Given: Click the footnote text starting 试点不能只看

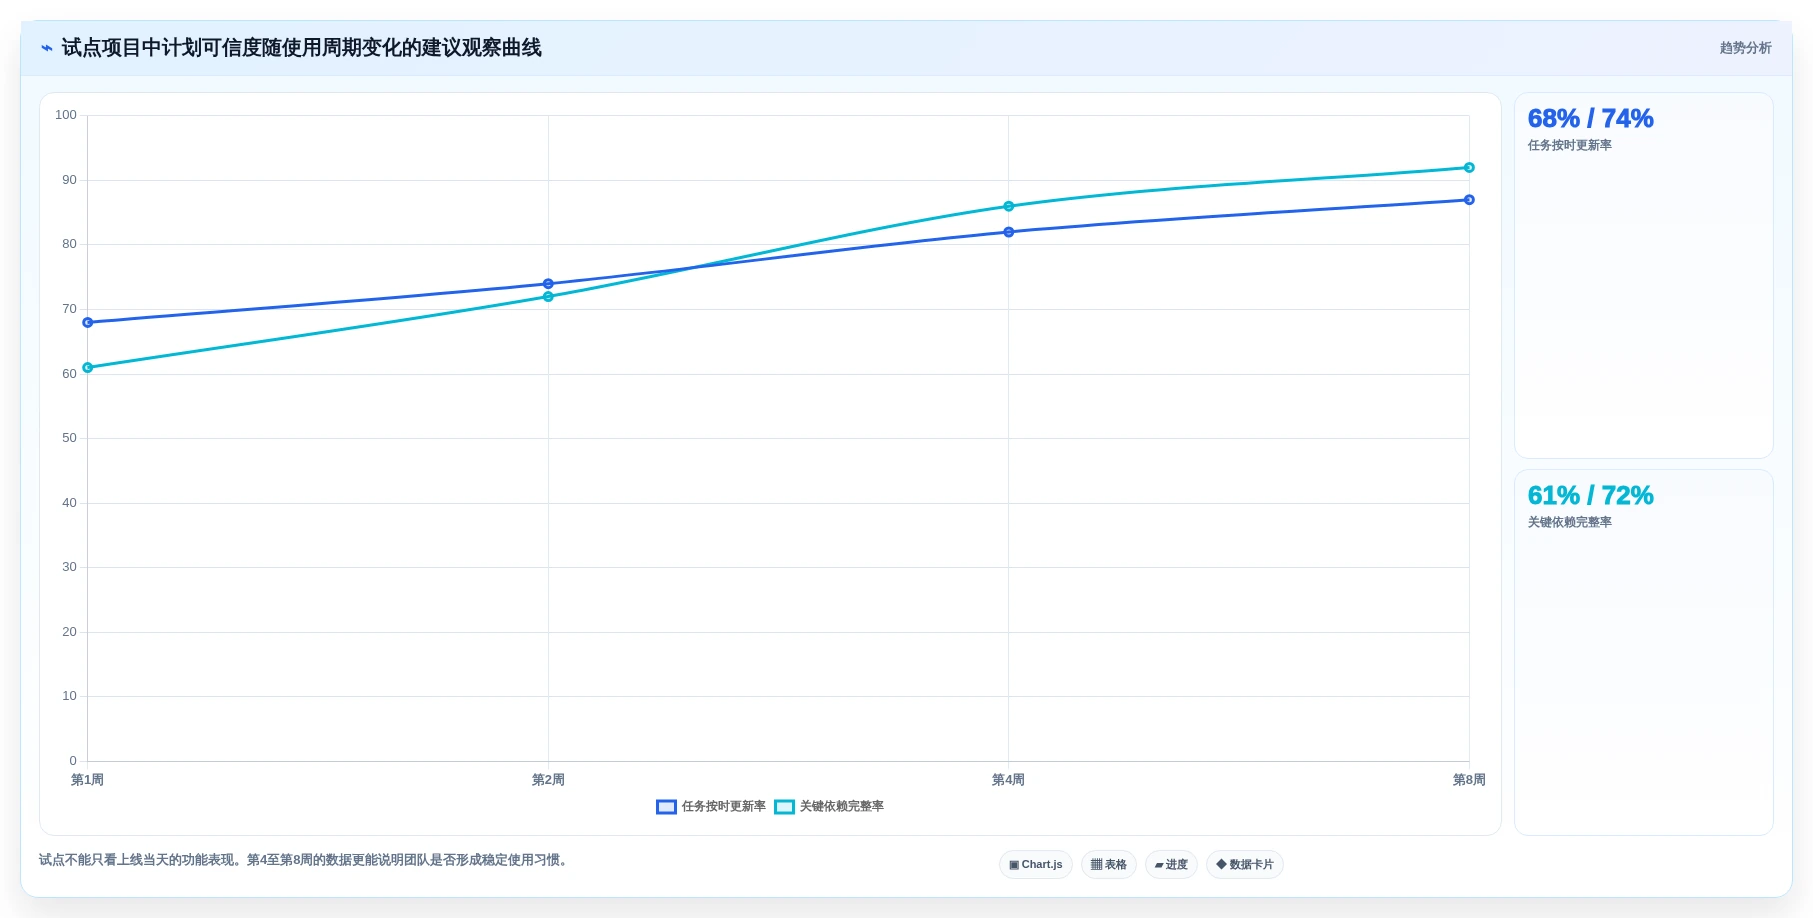Looking at the screenshot, I should (305, 860).
